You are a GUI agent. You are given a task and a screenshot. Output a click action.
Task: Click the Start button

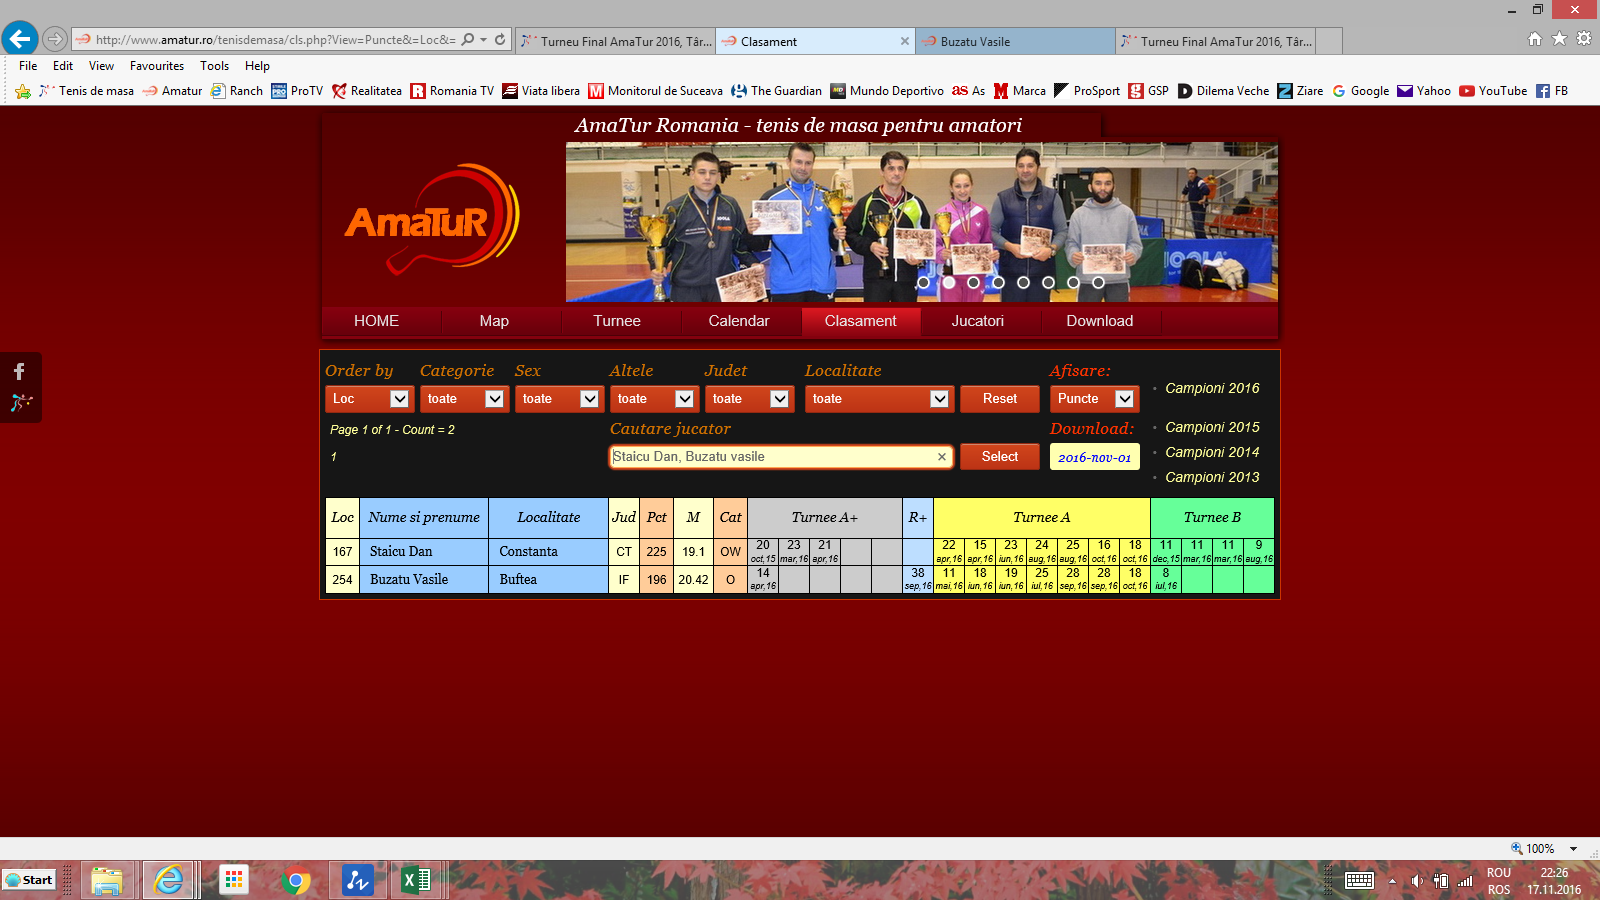pos(28,880)
